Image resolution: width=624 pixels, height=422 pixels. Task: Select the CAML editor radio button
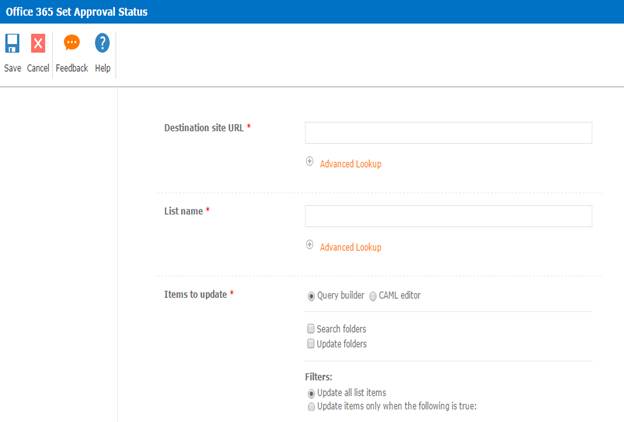[373, 296]
